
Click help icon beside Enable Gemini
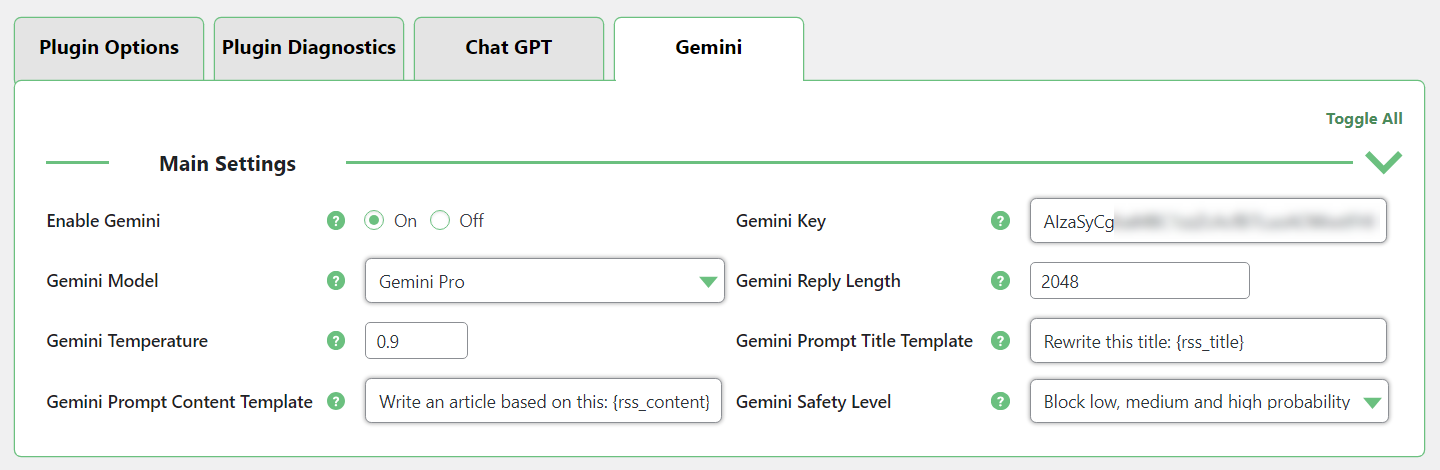pyautogui.click(x=336, y=221)
